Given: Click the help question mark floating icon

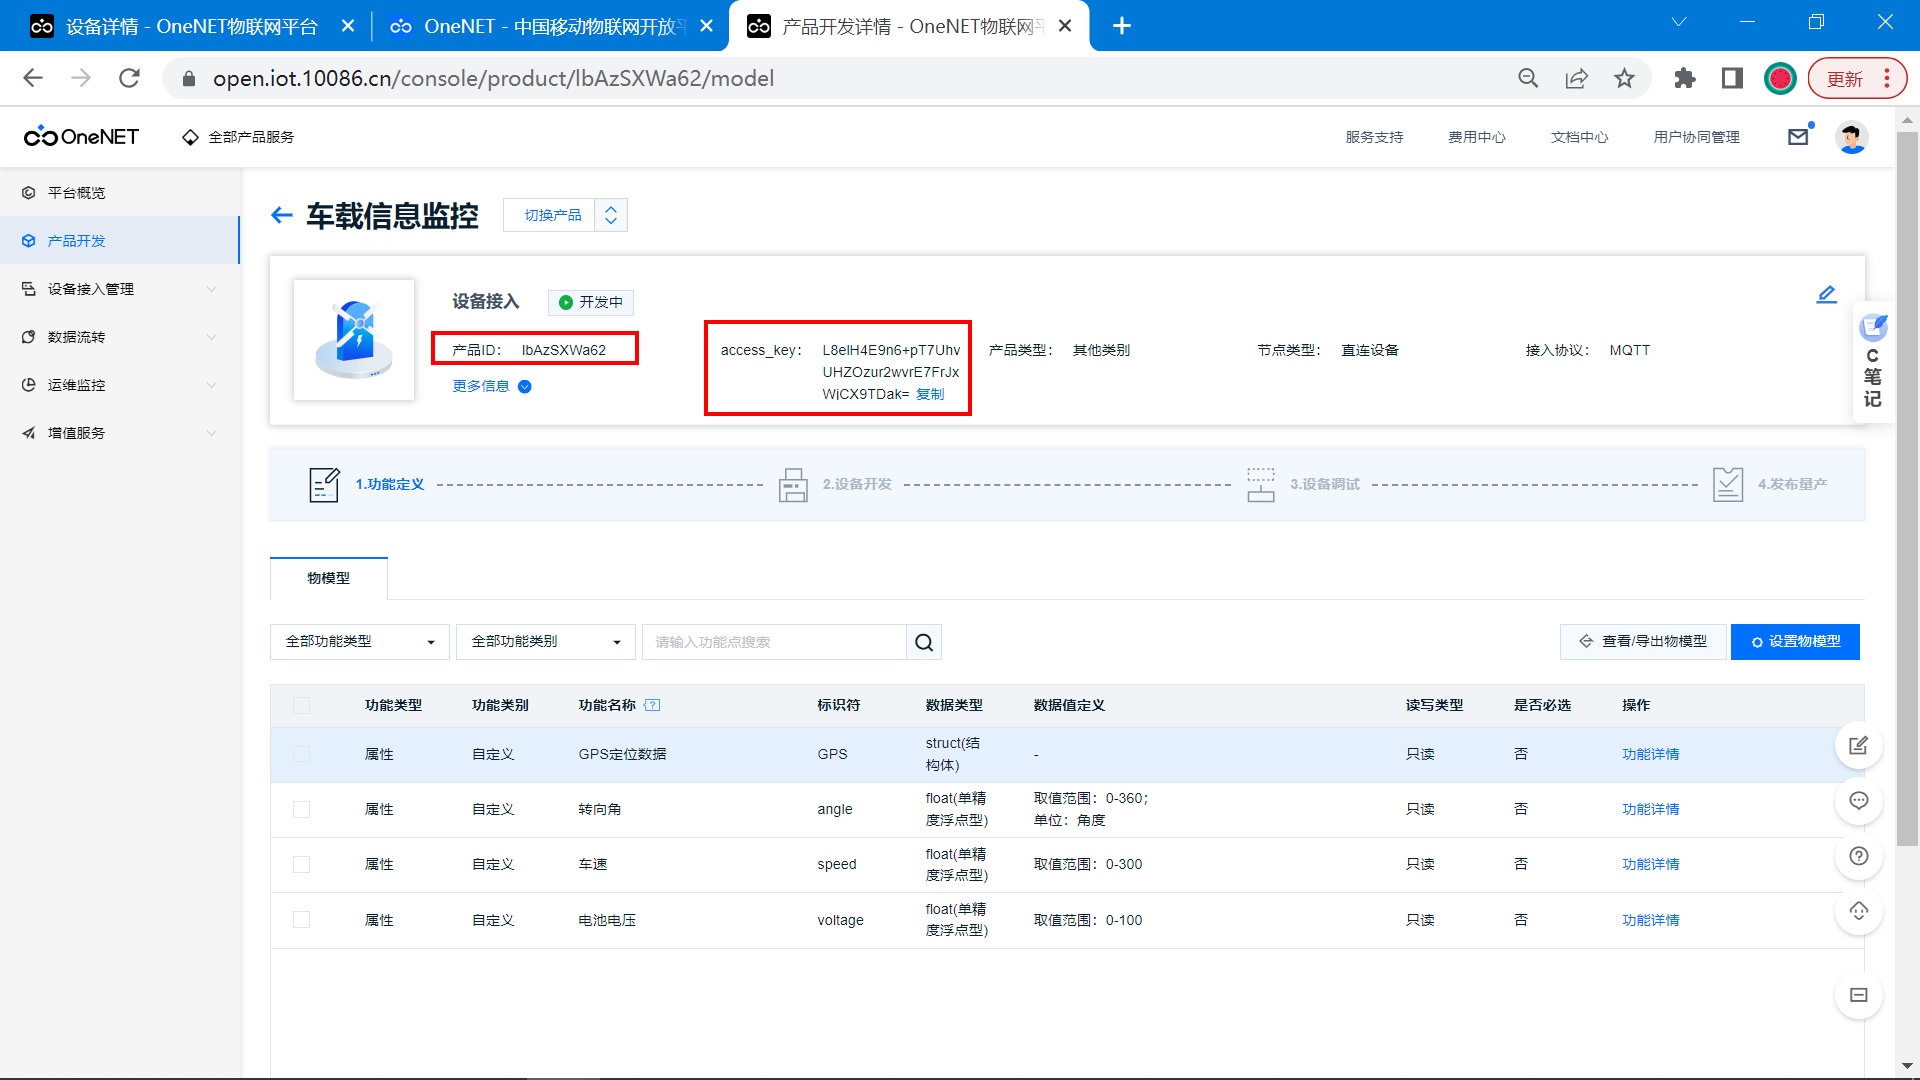Looking at the screenshot, I should coord(1858,856).
